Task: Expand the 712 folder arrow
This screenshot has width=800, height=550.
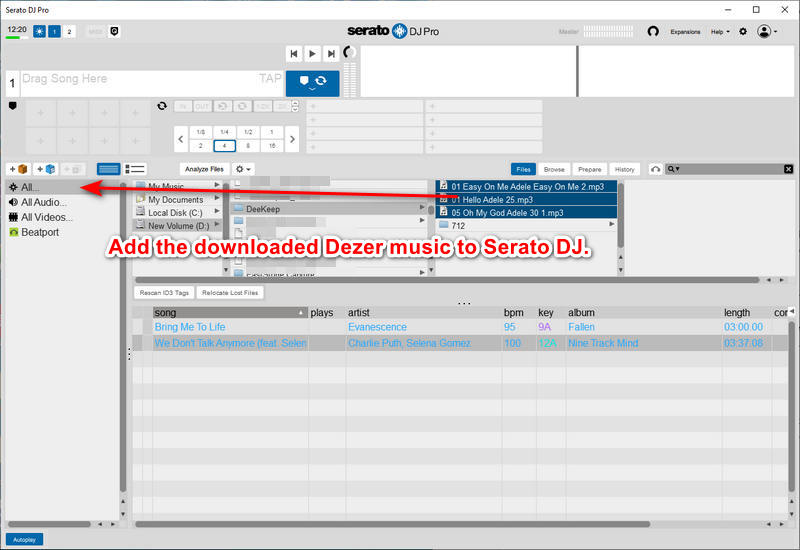Action: tap(611, 224)
